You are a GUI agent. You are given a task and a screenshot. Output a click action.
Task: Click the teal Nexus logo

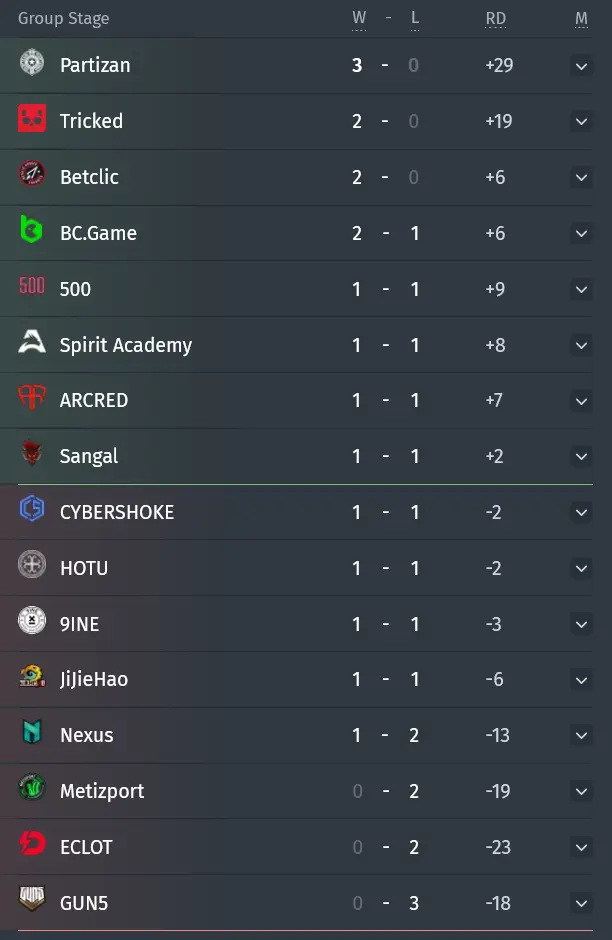click(32, 732)
